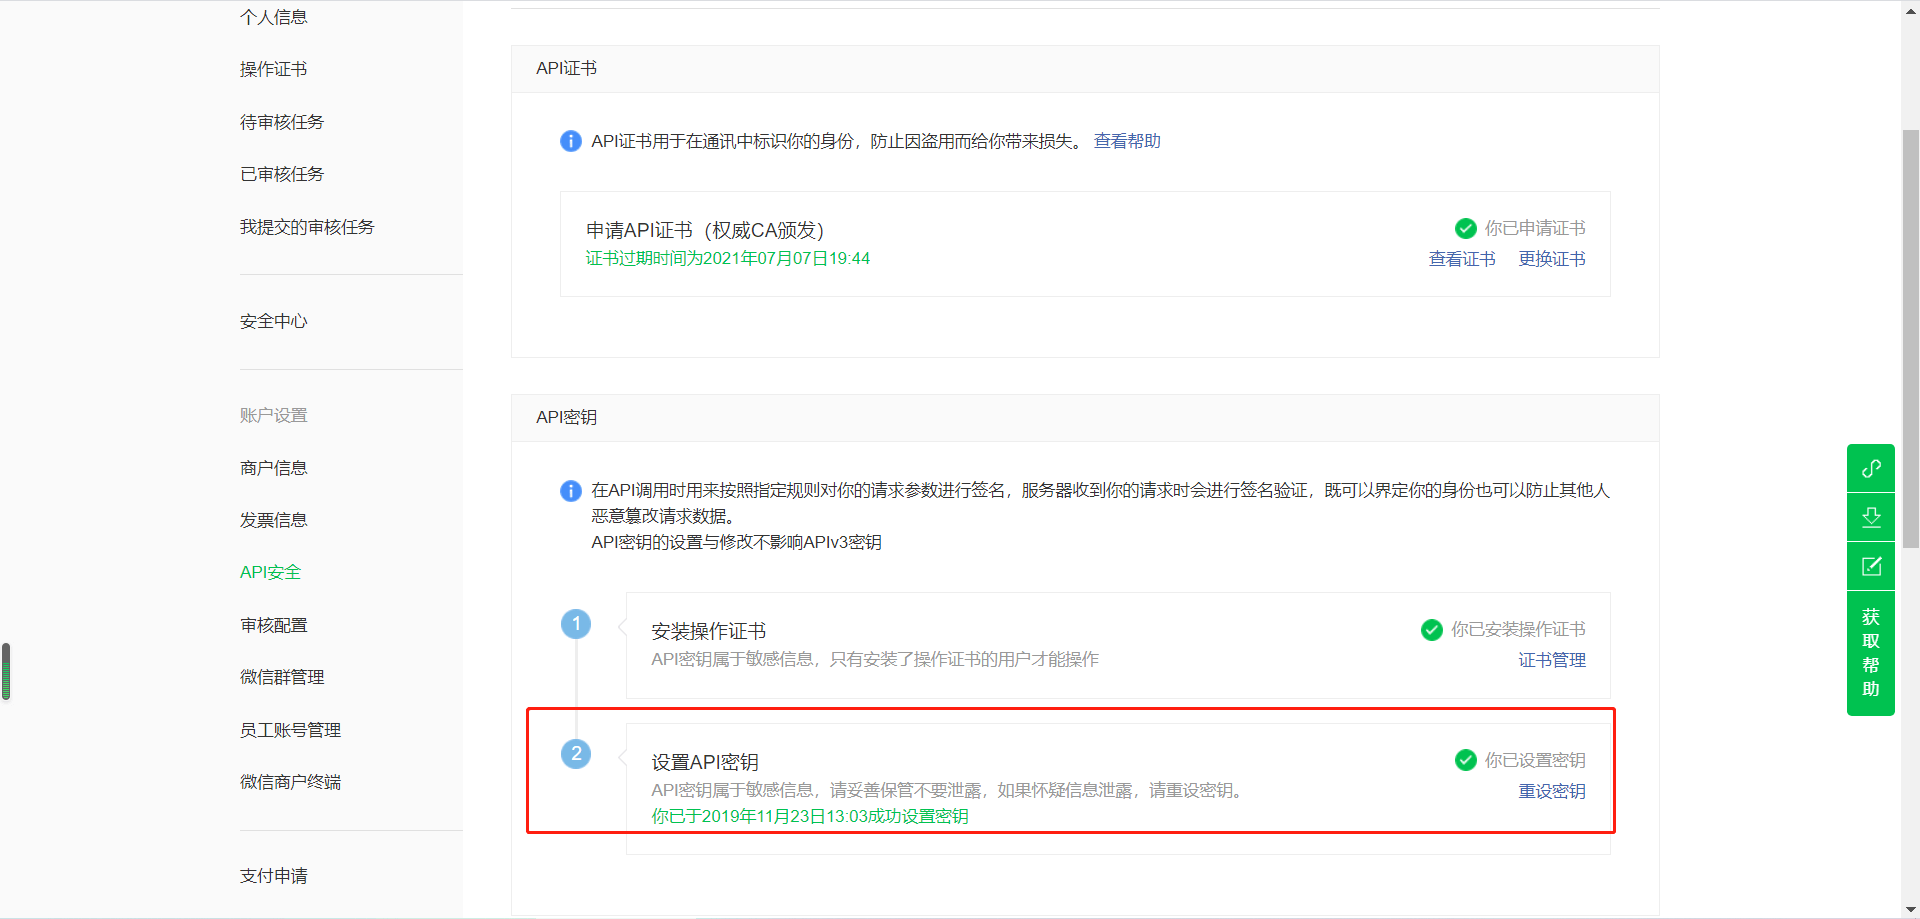
Task: Open the 获取帮助 help button
Action: coord(1871,653)
